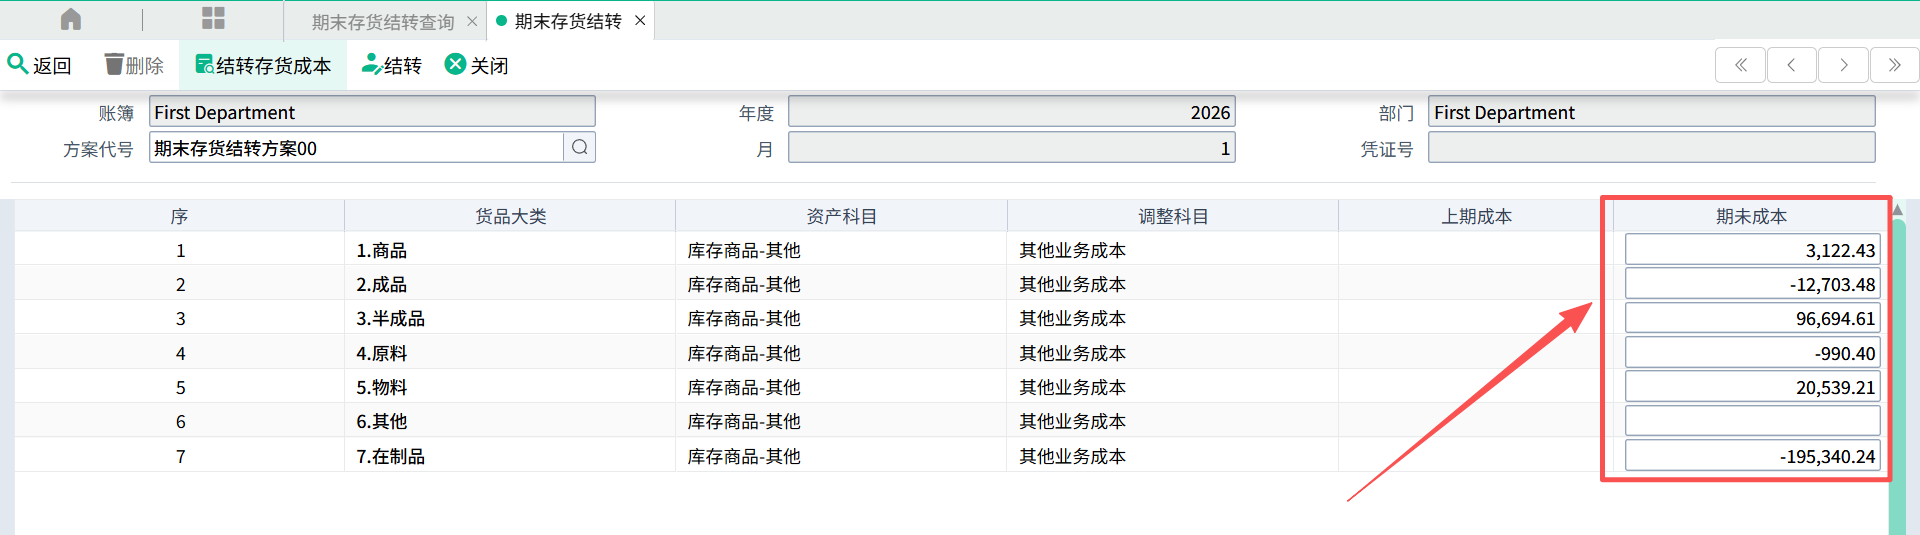Close the 期末存货结转查询 tab
This screenshot has width=1920, height=535.
[x=472, y=22]
